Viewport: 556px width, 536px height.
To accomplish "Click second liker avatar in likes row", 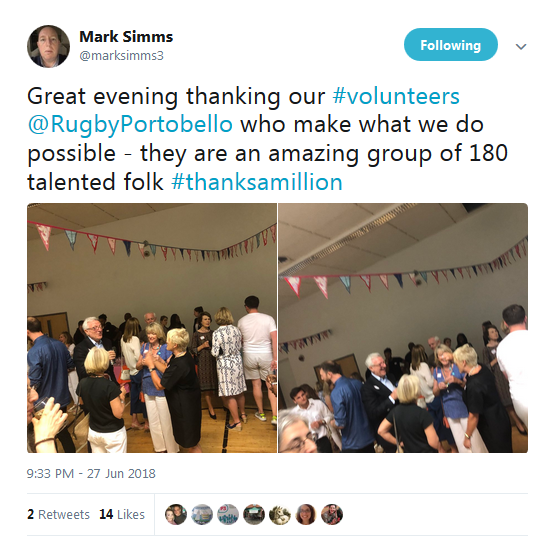I will click(x=202, y=514).
